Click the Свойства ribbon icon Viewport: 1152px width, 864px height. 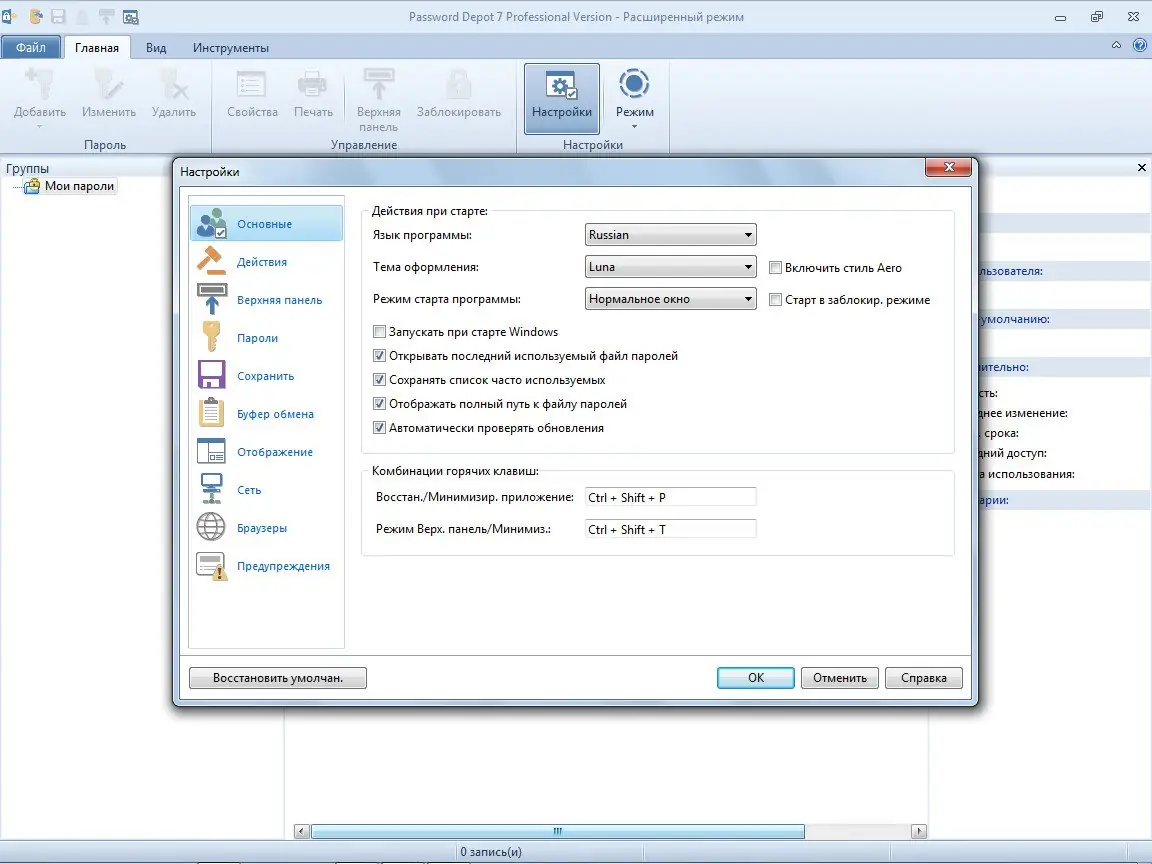pyautogui.click(x=251, y=84)
